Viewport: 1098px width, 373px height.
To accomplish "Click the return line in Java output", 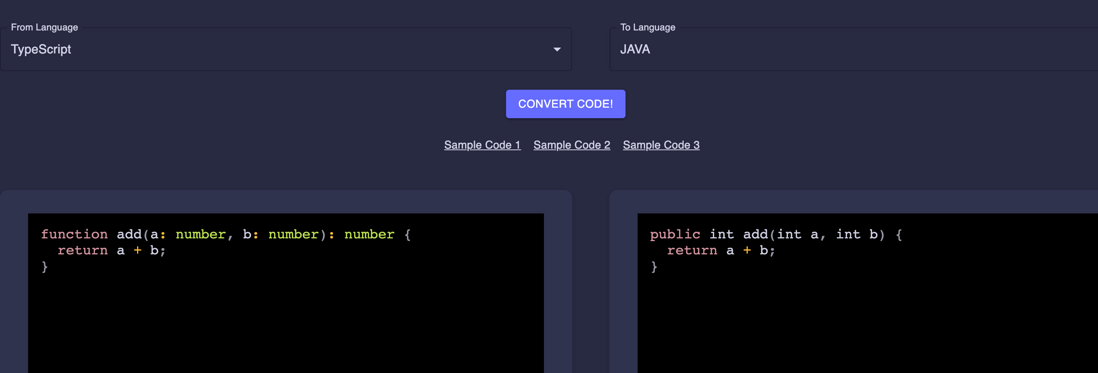I will (x=721, y=251).
